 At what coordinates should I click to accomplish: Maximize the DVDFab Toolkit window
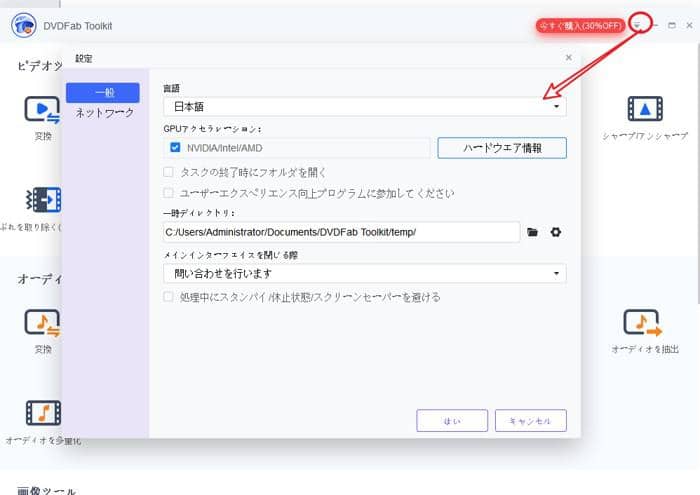click(x=672, y=25)
